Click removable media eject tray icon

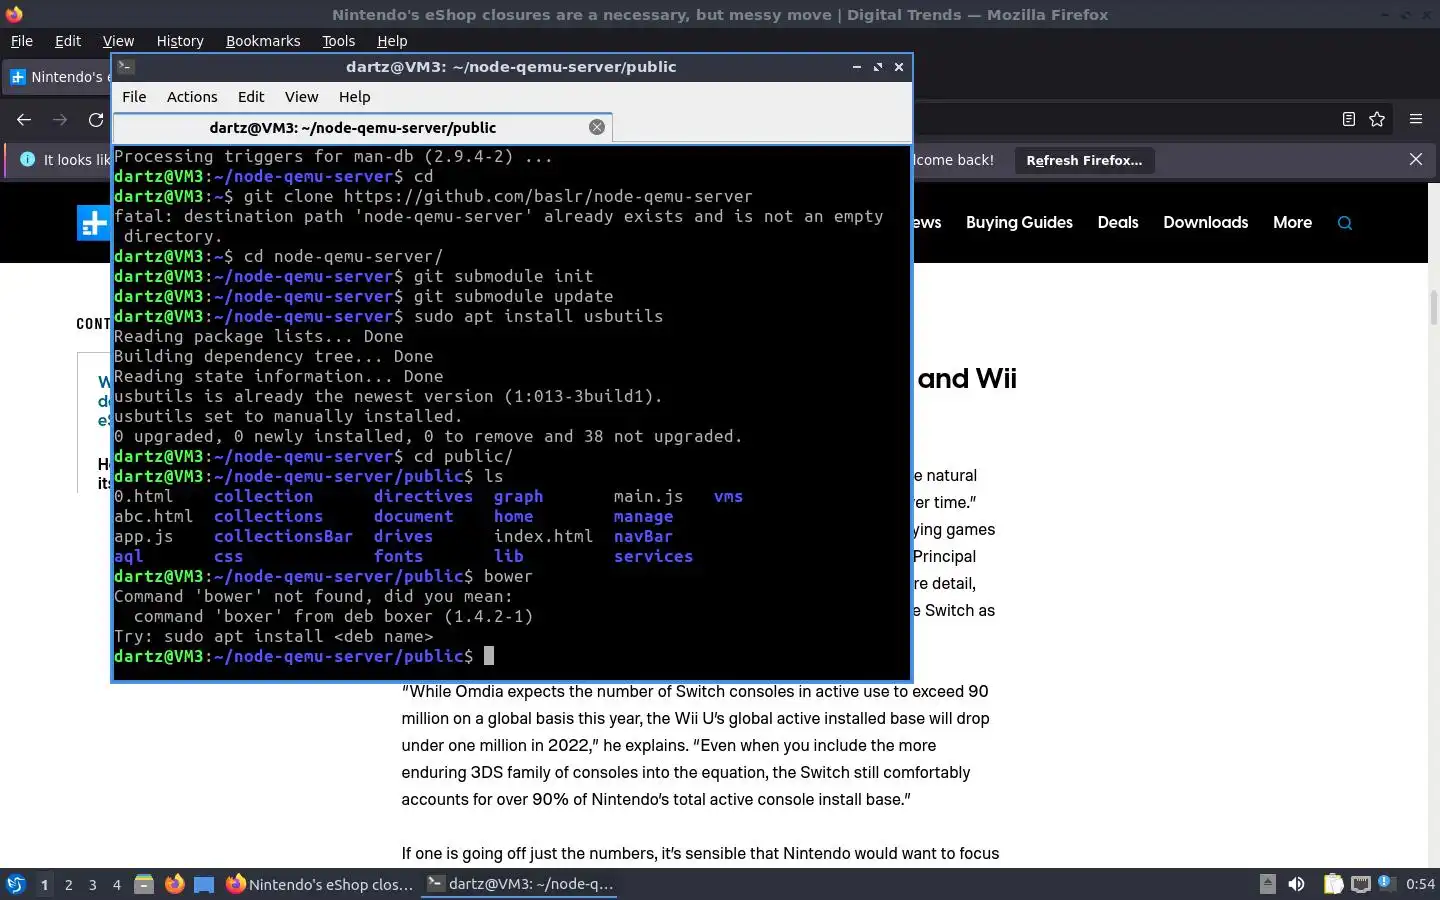pyautogui.click(x=1267, y=884)
